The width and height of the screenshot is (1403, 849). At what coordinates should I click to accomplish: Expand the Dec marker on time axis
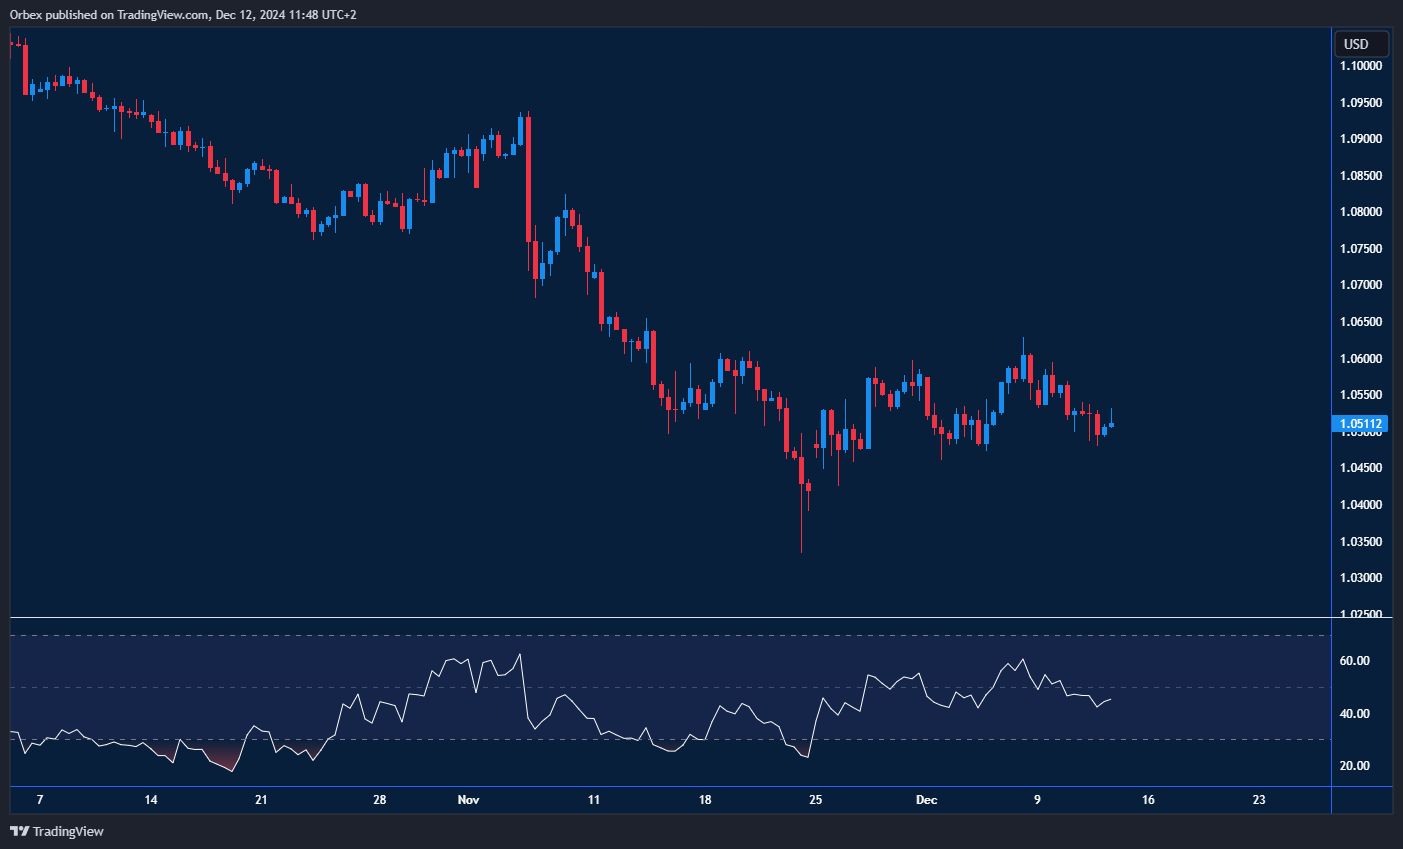926,800
